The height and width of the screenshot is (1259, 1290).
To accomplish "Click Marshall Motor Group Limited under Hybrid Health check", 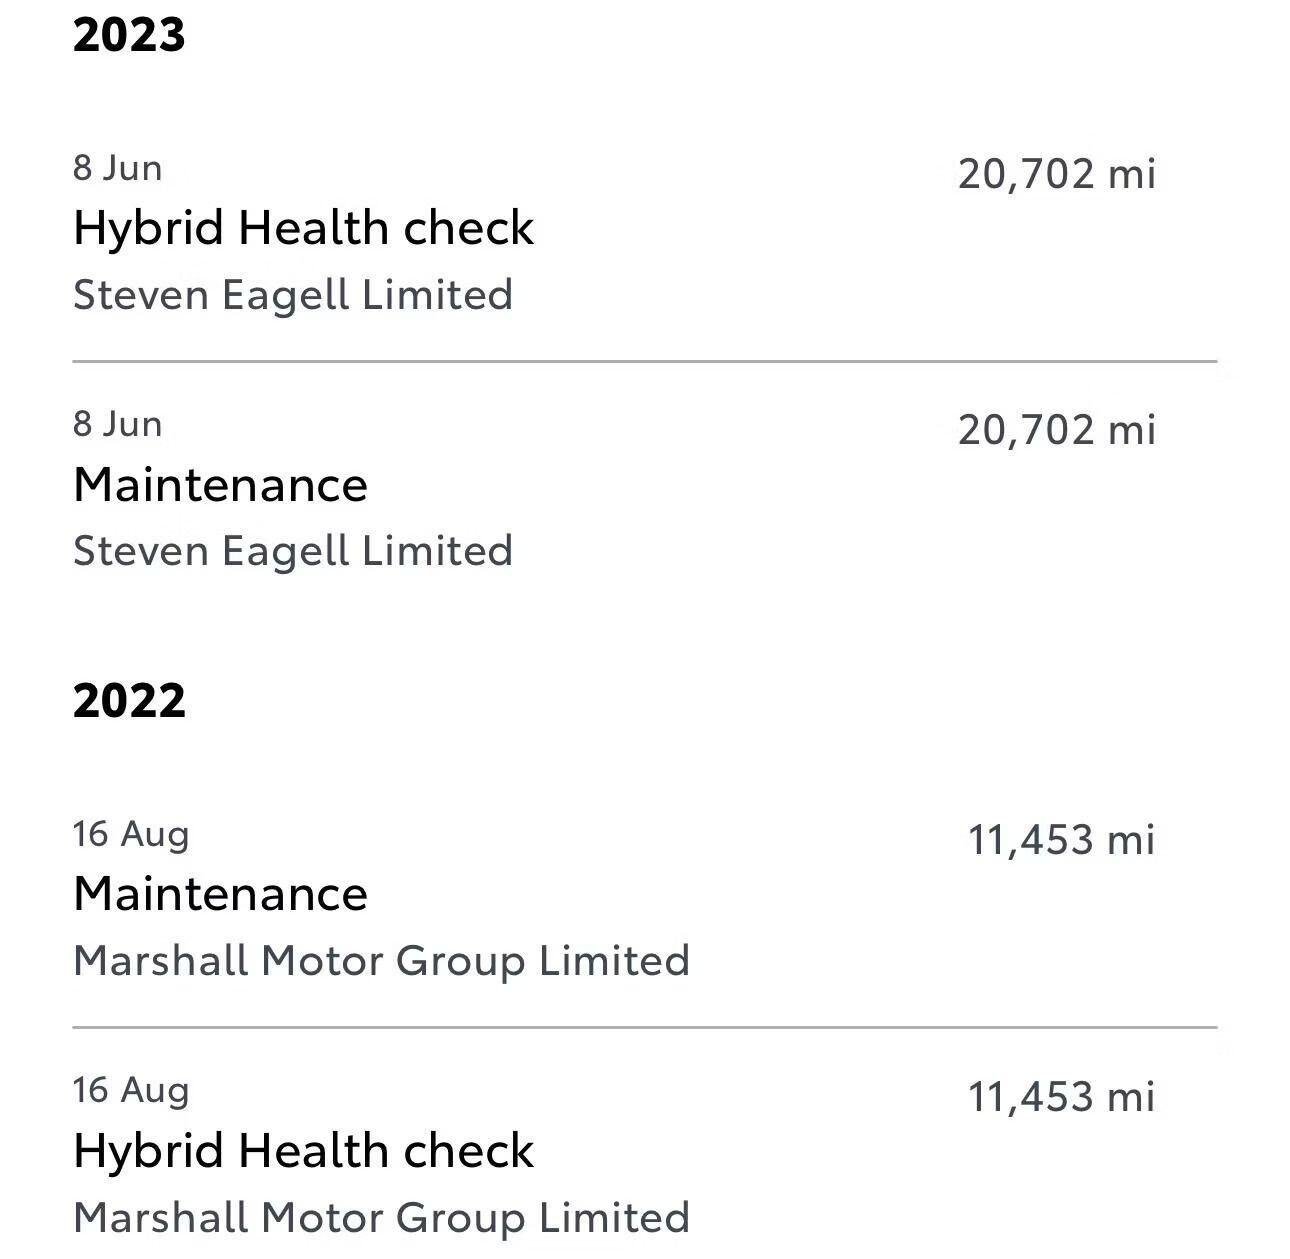I will coord(381,1218).
